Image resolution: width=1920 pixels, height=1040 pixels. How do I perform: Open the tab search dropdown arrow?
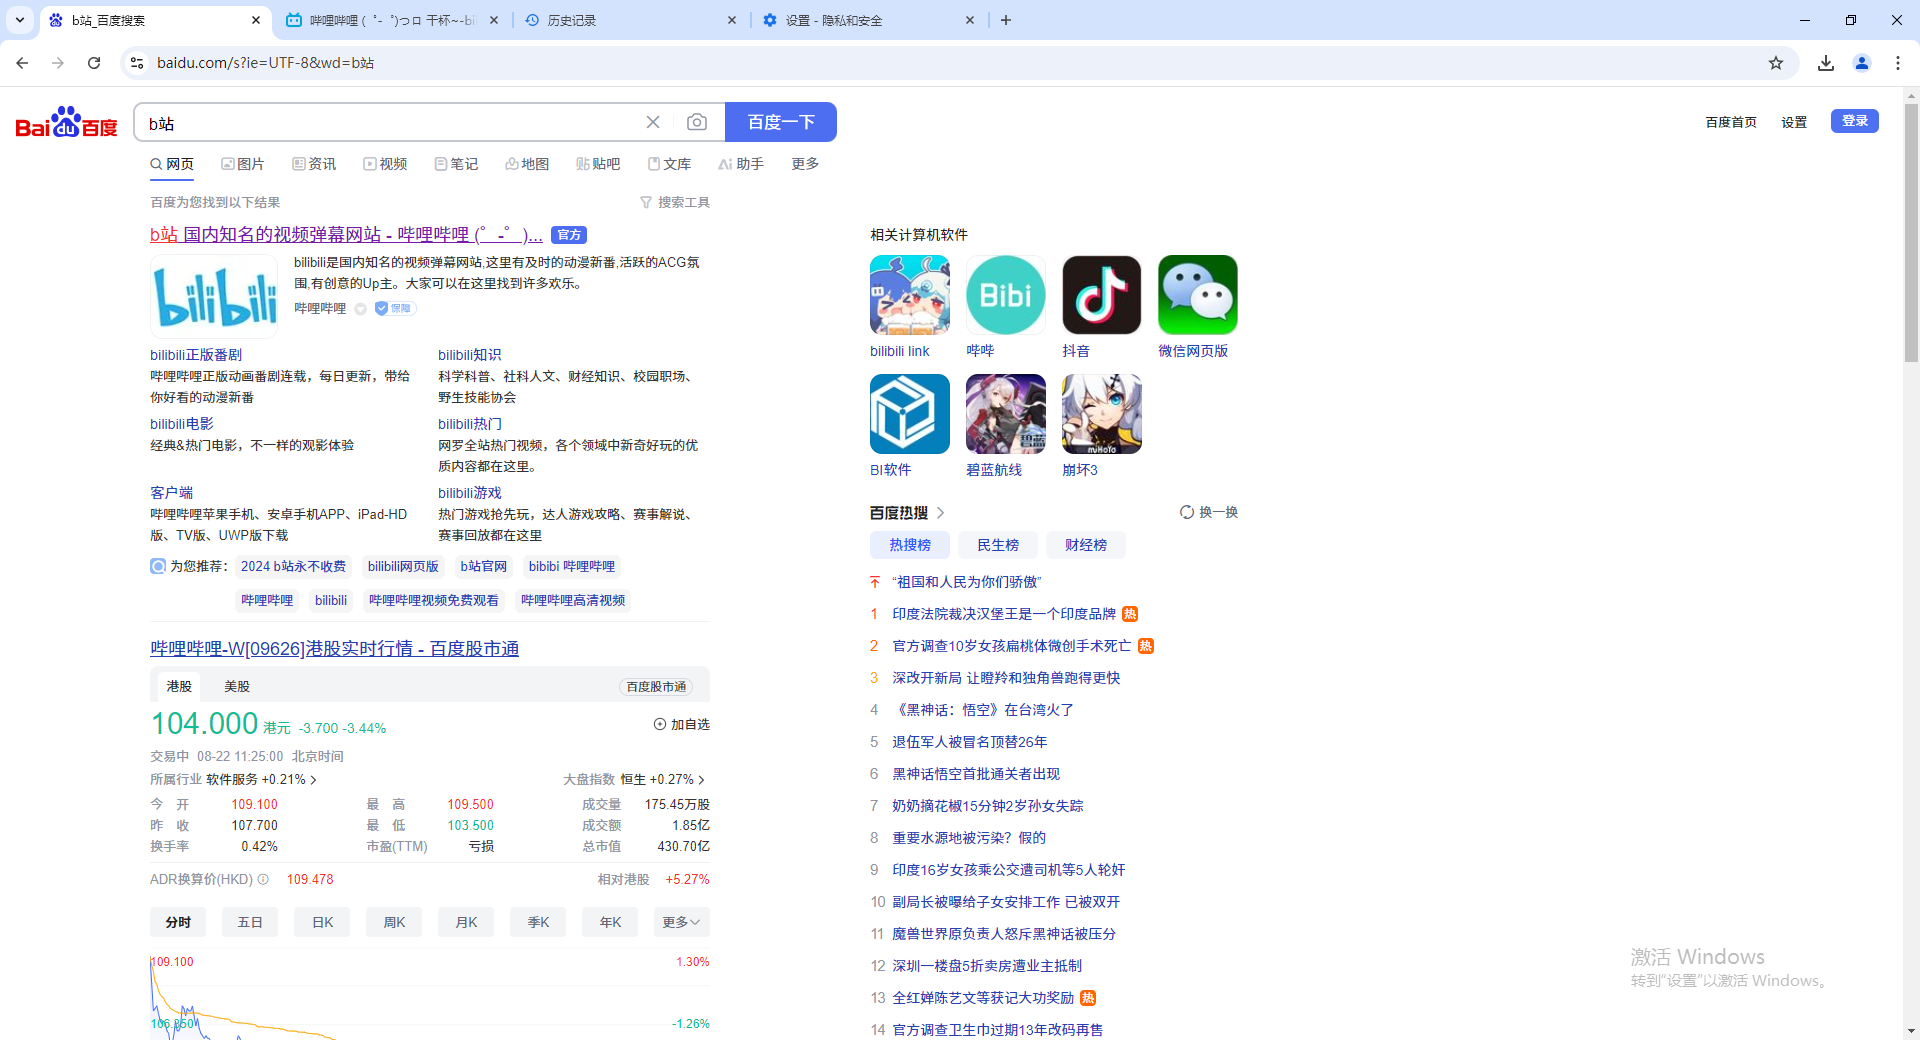coord(20,20)
